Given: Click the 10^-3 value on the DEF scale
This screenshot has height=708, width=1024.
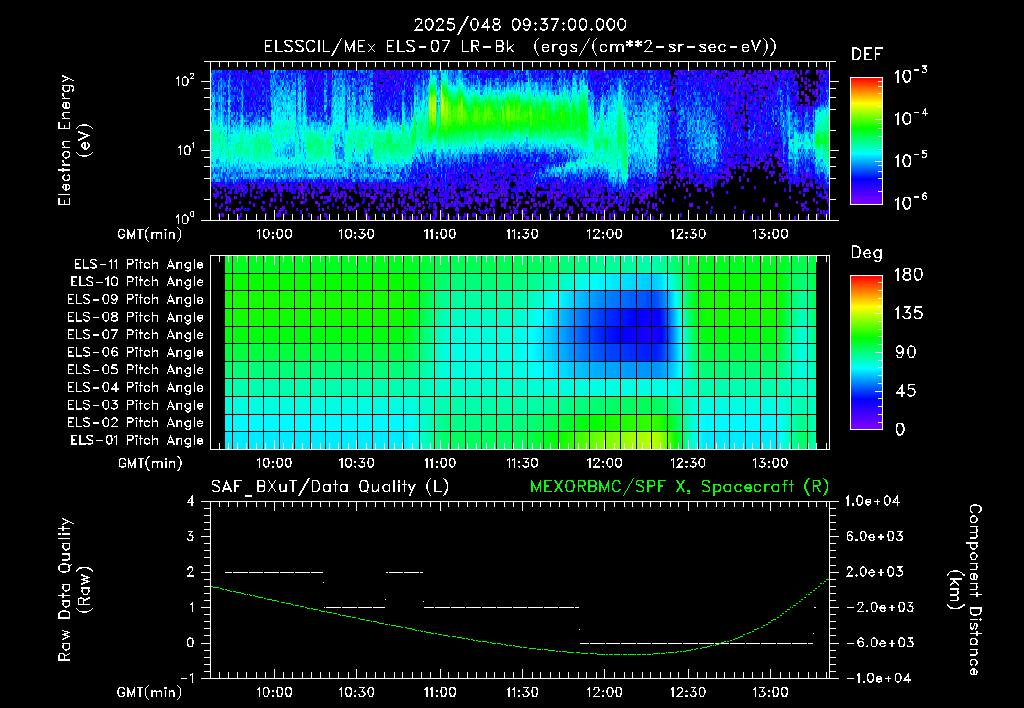Looking at the screenshot, I should (x=910, y=76).
